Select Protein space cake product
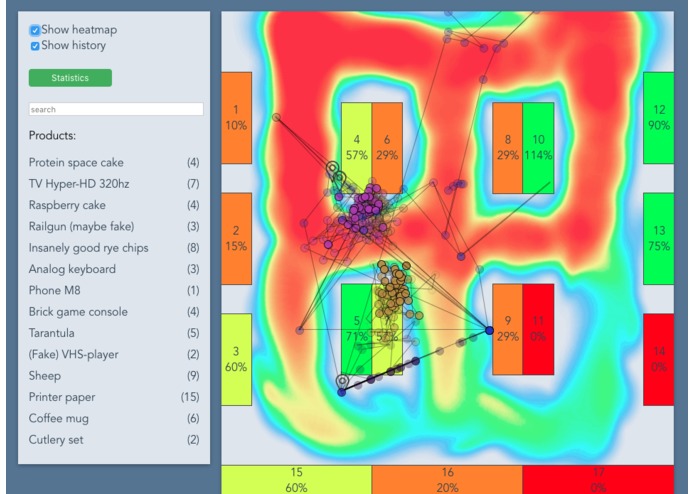This screenshot has width=695, height=494. pos(114,163)
